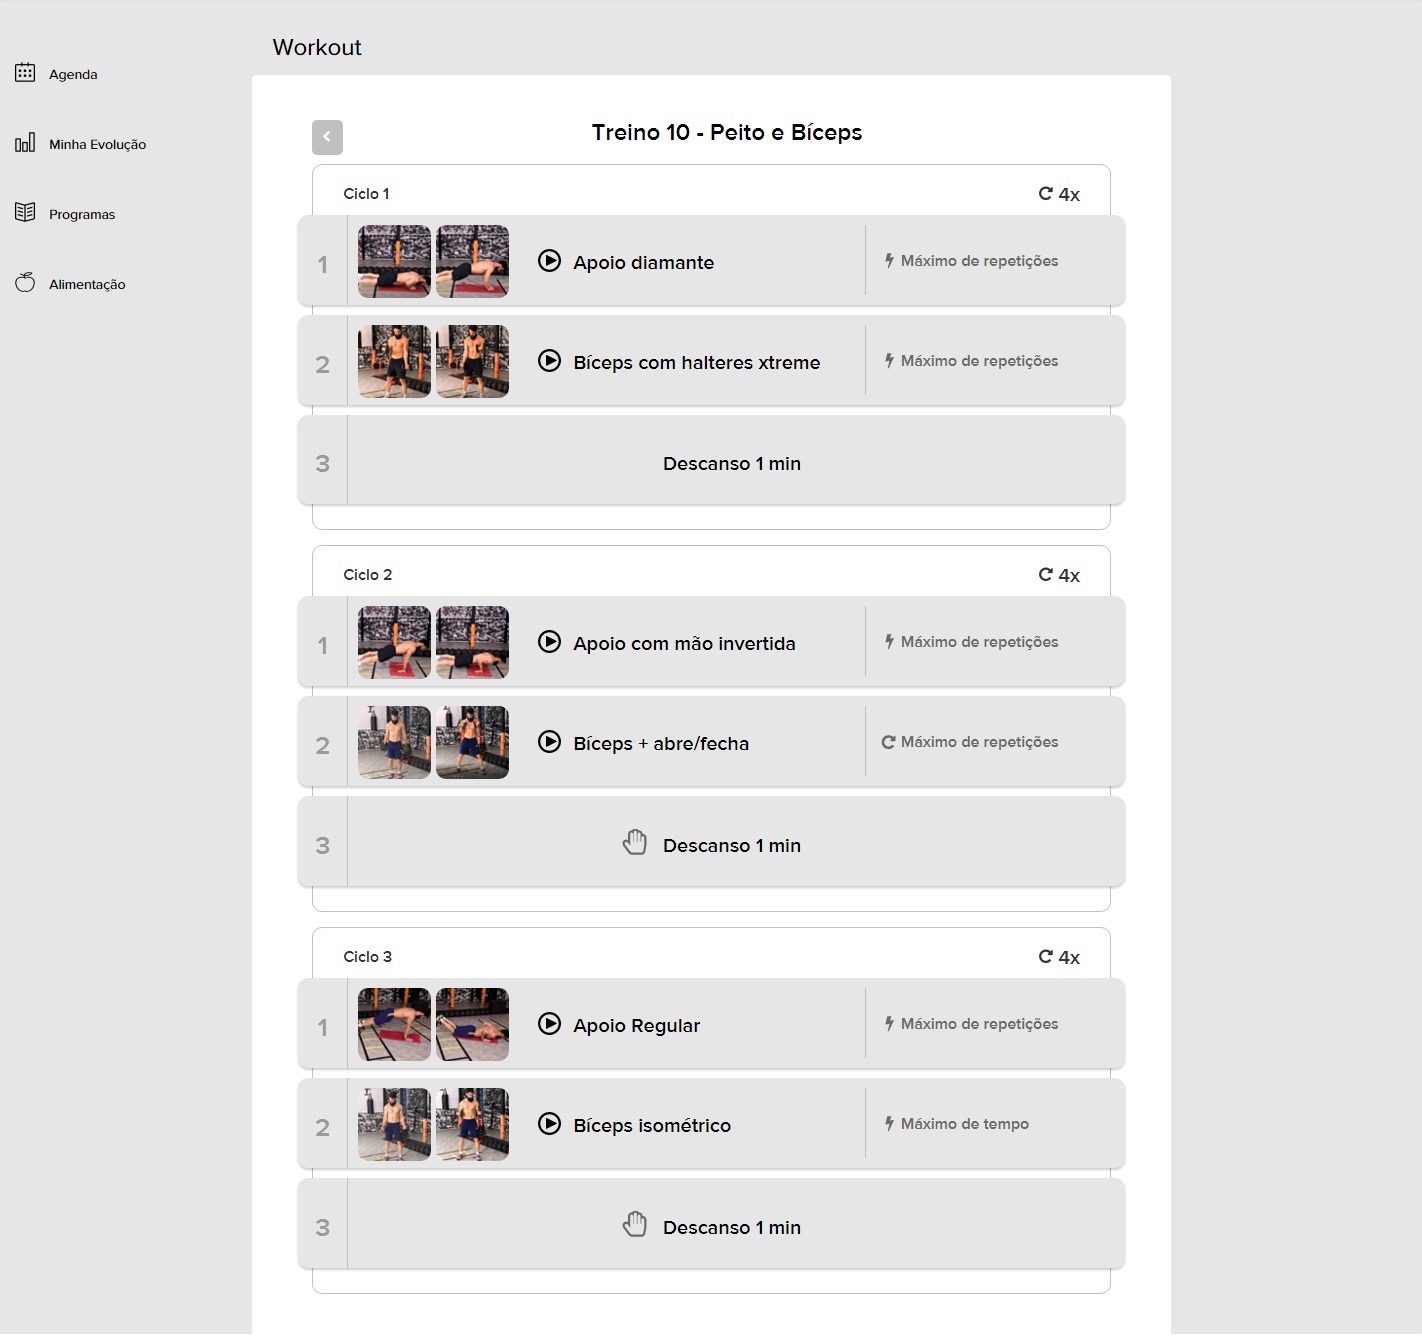Viewport: 1422px width, 1338px height.
Task: Click the hand icon in Ciclo 3 Descanso
Action: pyautogui.click(x=635, y=1224)
